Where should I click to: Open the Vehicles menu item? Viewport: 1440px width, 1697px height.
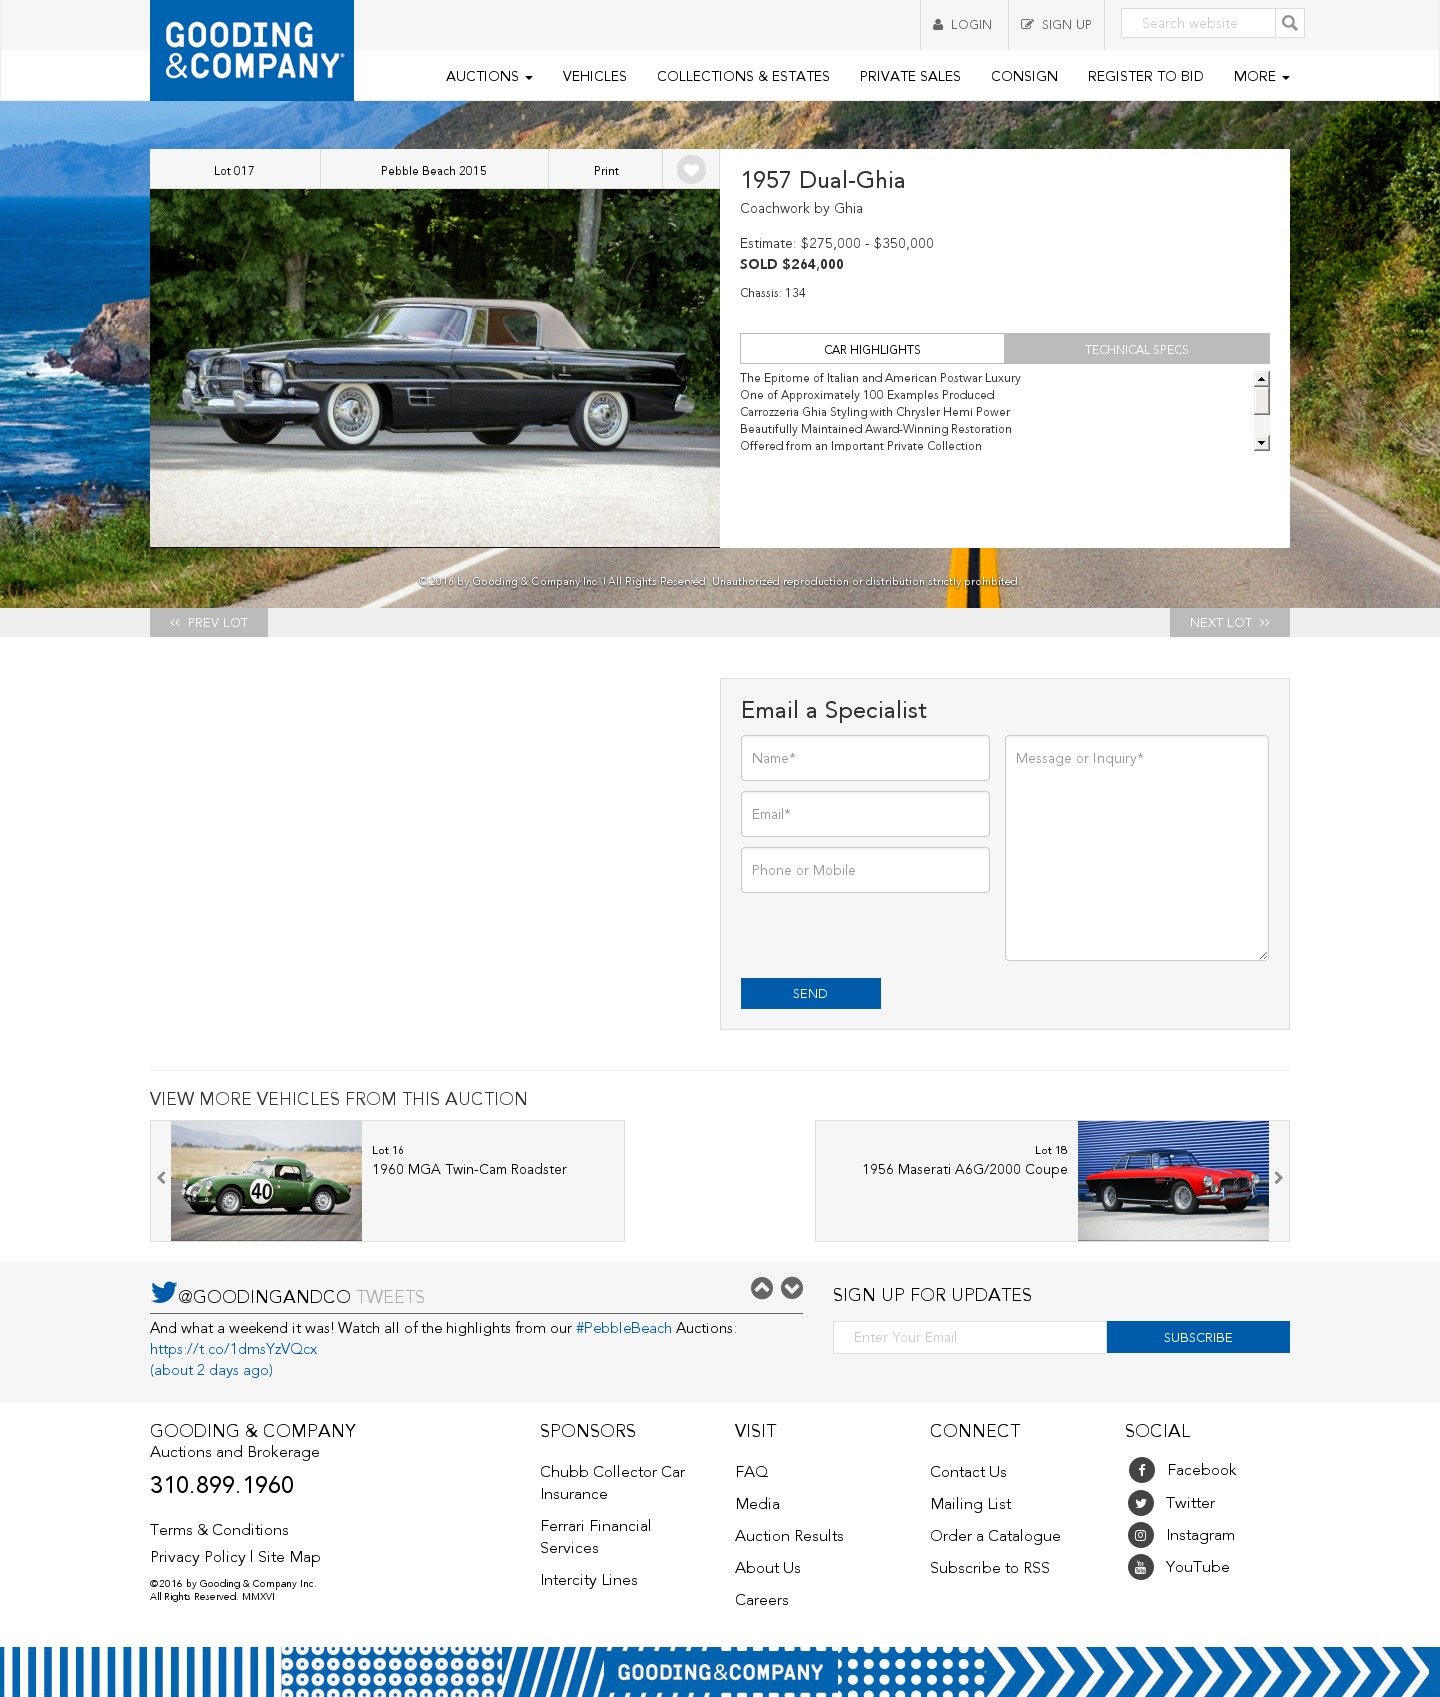click(594, 76)
